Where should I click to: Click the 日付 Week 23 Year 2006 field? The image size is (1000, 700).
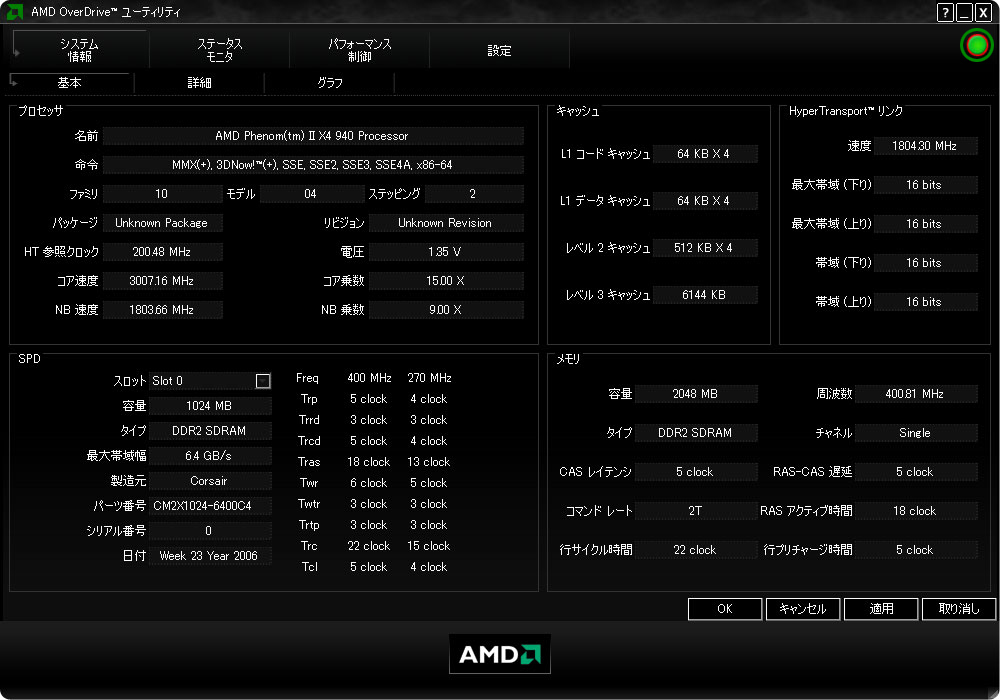click(x=210, y=556)
